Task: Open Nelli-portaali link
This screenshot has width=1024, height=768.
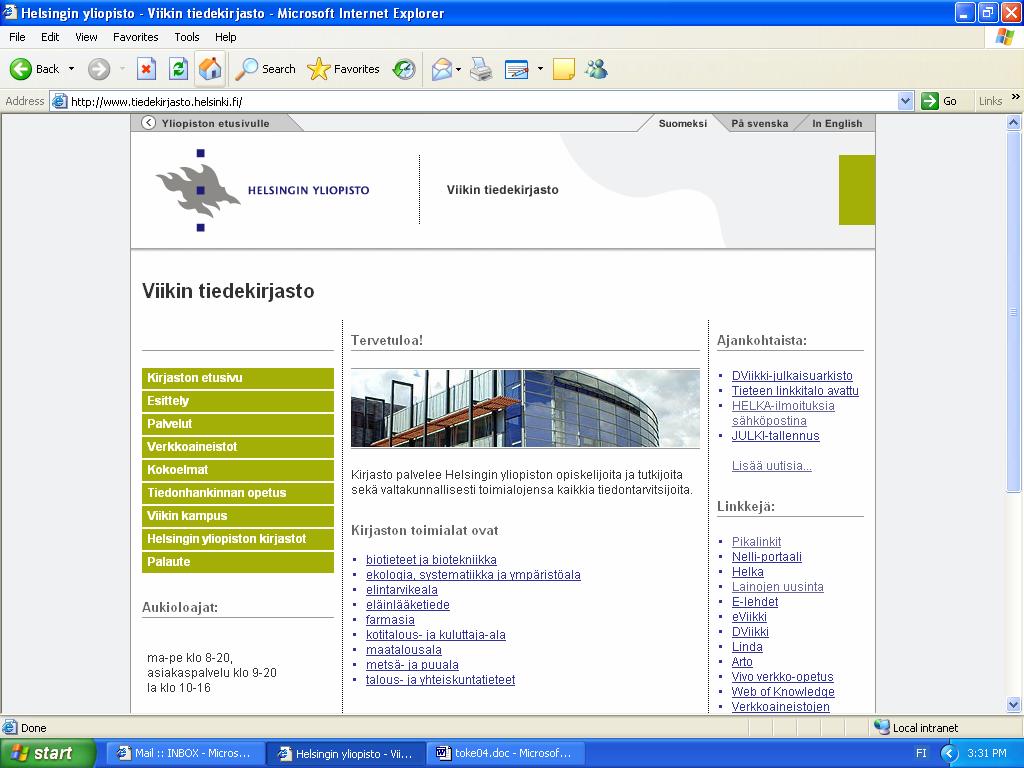Action: coord(767,556)
